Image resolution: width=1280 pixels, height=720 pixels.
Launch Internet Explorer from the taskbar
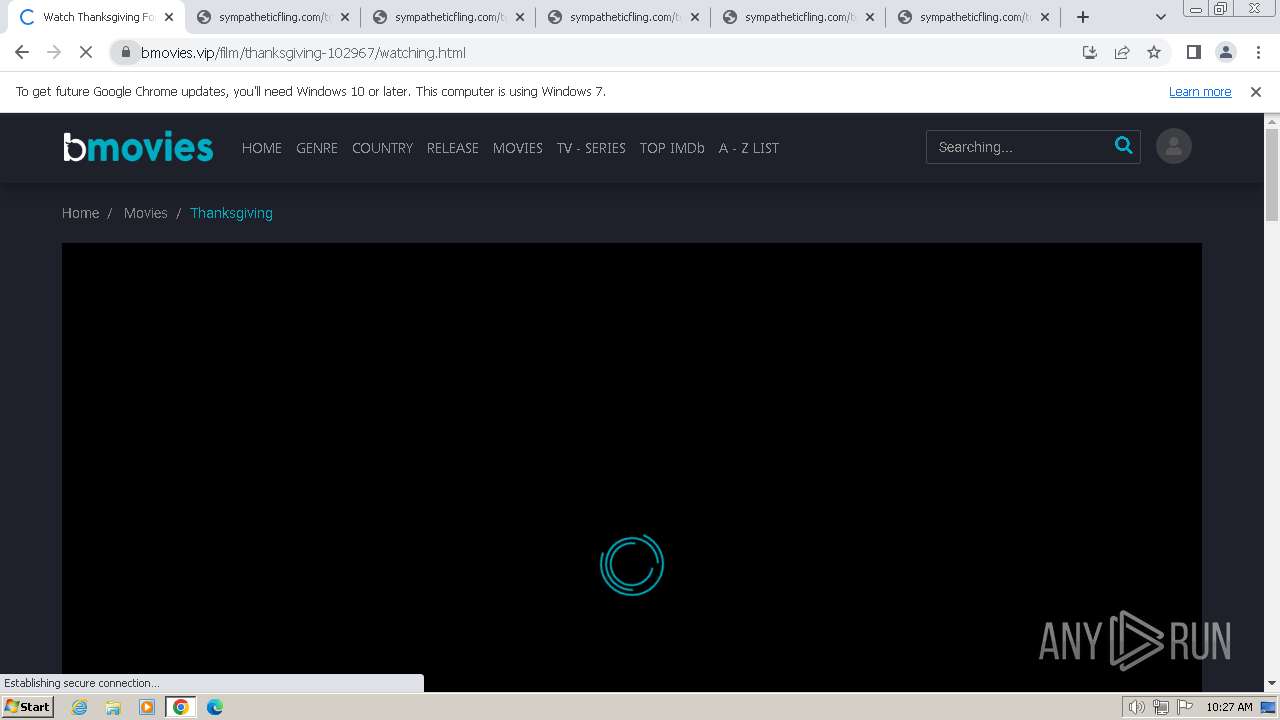pyautogui.click(x=80, y=707)
